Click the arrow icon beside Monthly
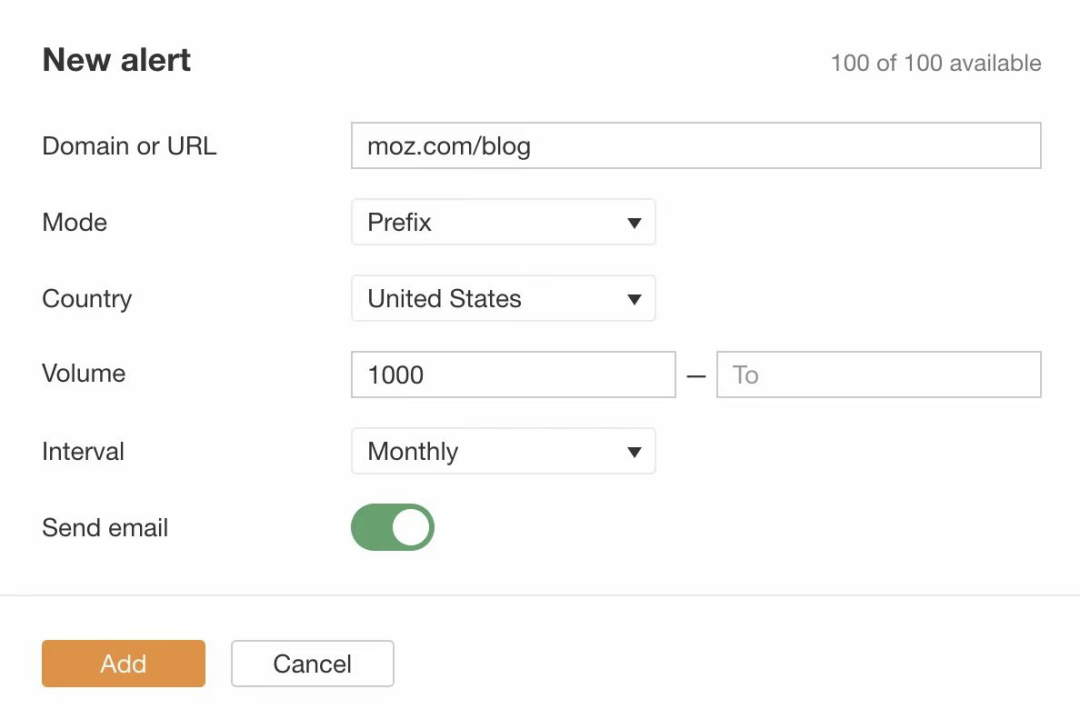This screenshot has height=709, width=1080. [634, 452]
